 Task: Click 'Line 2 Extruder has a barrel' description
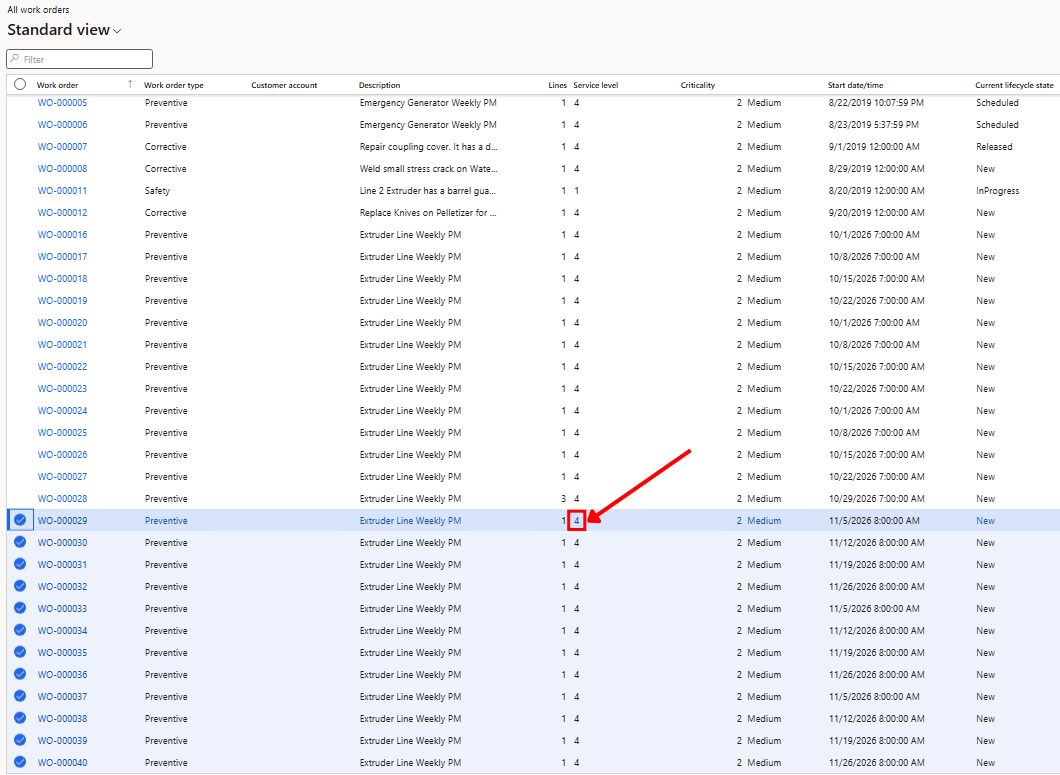(x=428, y=191)
